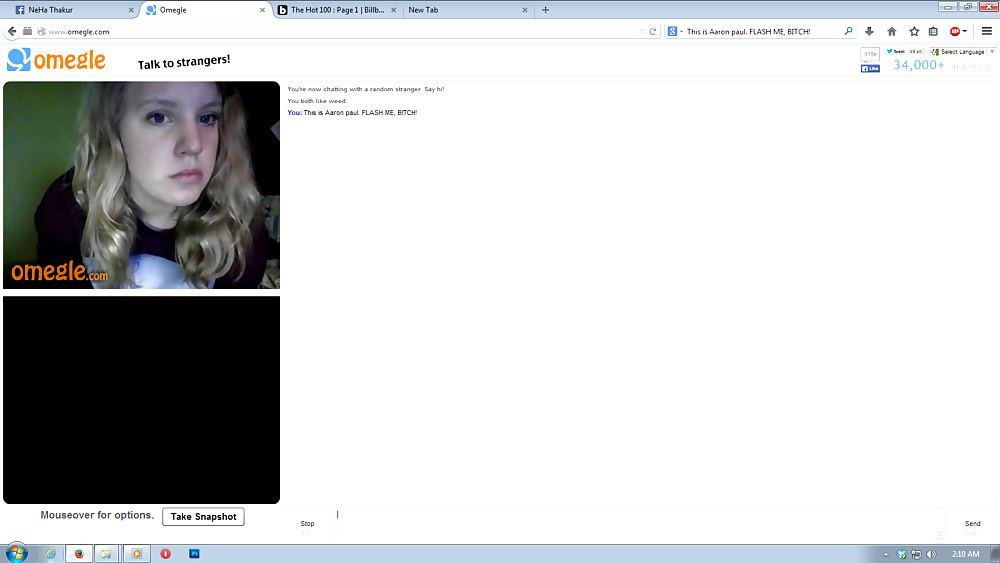This screenshot has height=563, width=1000.
Task: Show hidden system tray icons
Action: point(886,554)
